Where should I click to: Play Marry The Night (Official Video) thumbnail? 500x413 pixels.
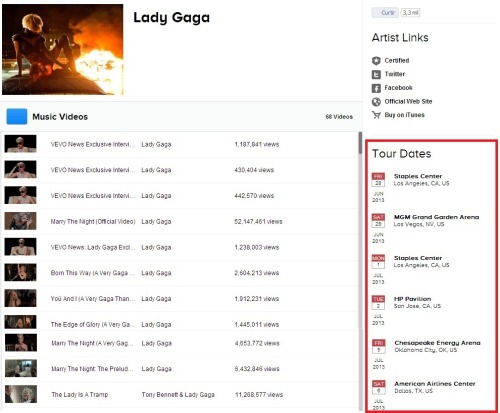[20, 221]
